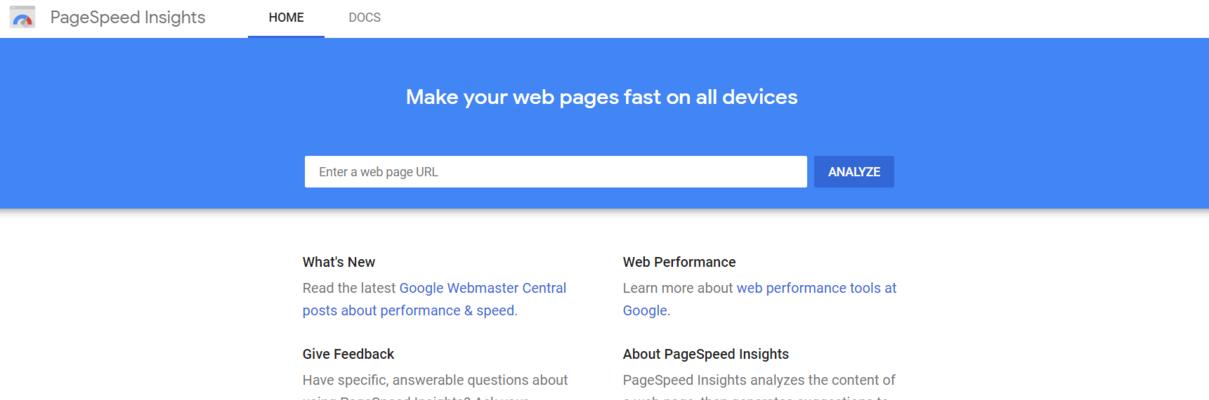The height and width of the screenshot is (400, 1209).
Task: Click the 'Read the latest' intro text
Action: (x=349, y=288)
